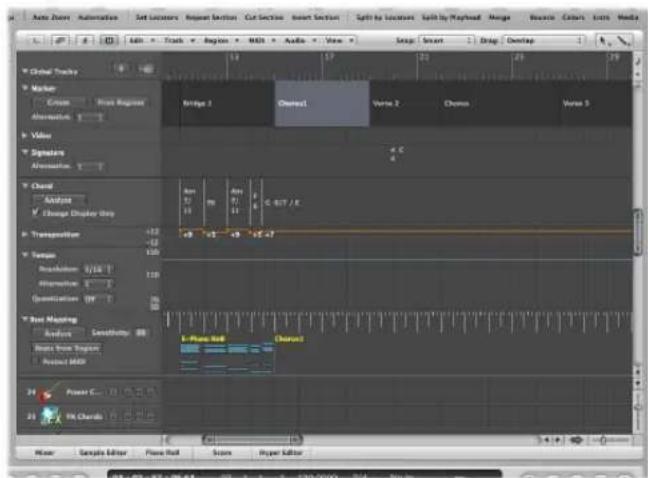Open the Hyper Editor tab
This screenshot has height=478, width=648.
[x=281, y=452]
